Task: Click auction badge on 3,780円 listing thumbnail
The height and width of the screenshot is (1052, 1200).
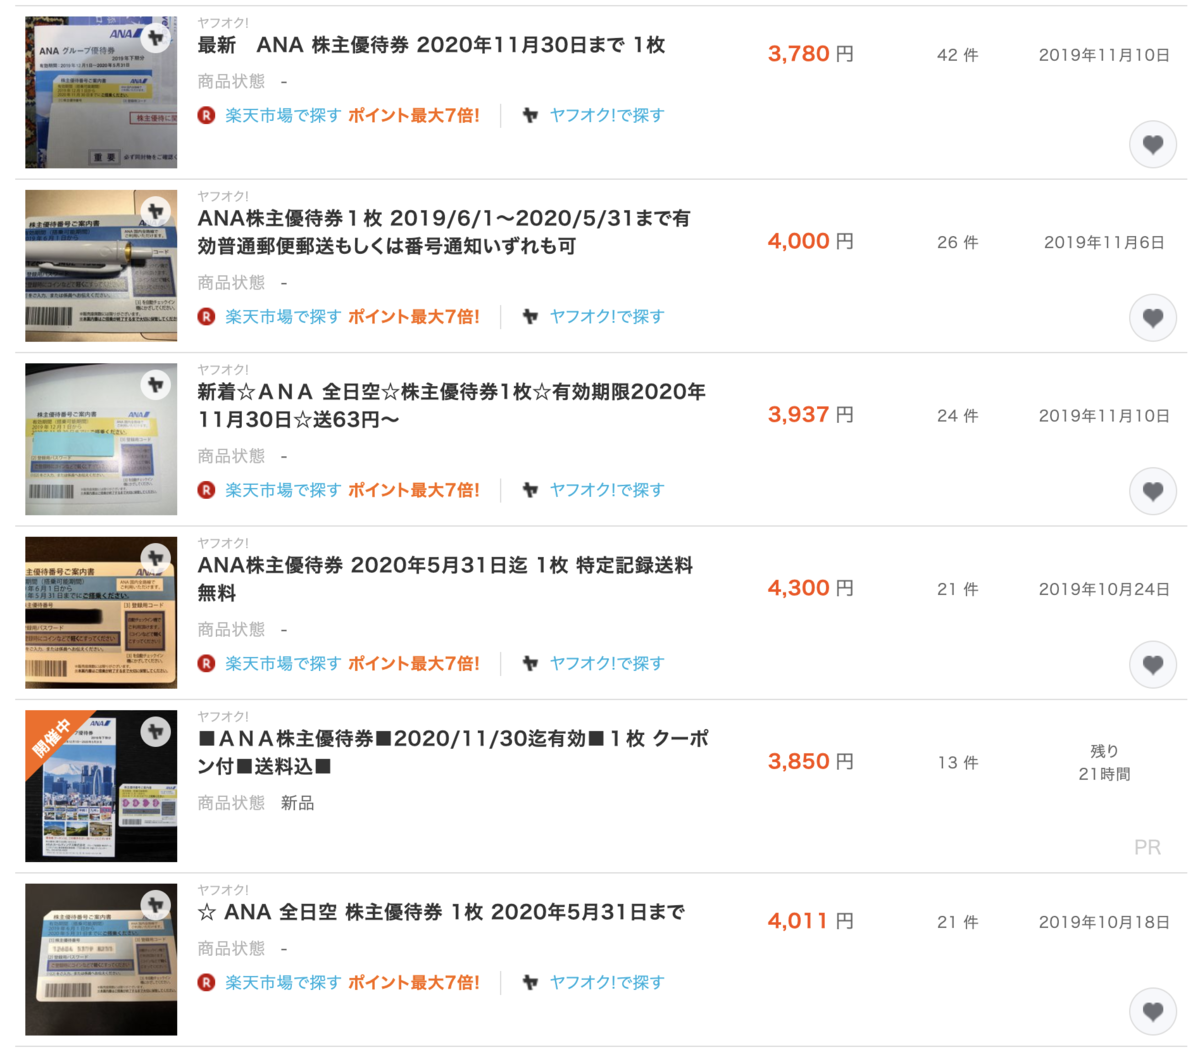Action: click(155, 38)
